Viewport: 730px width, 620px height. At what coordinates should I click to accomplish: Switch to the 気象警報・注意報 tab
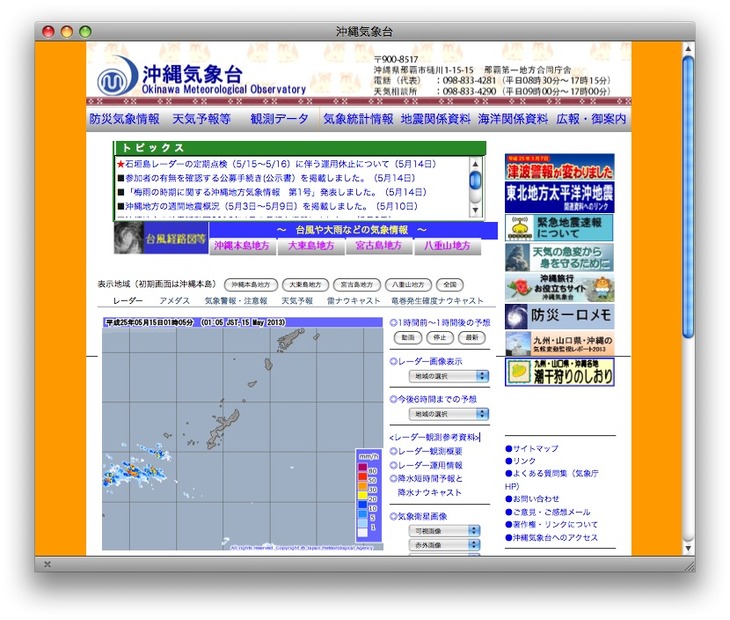(236, 301)
